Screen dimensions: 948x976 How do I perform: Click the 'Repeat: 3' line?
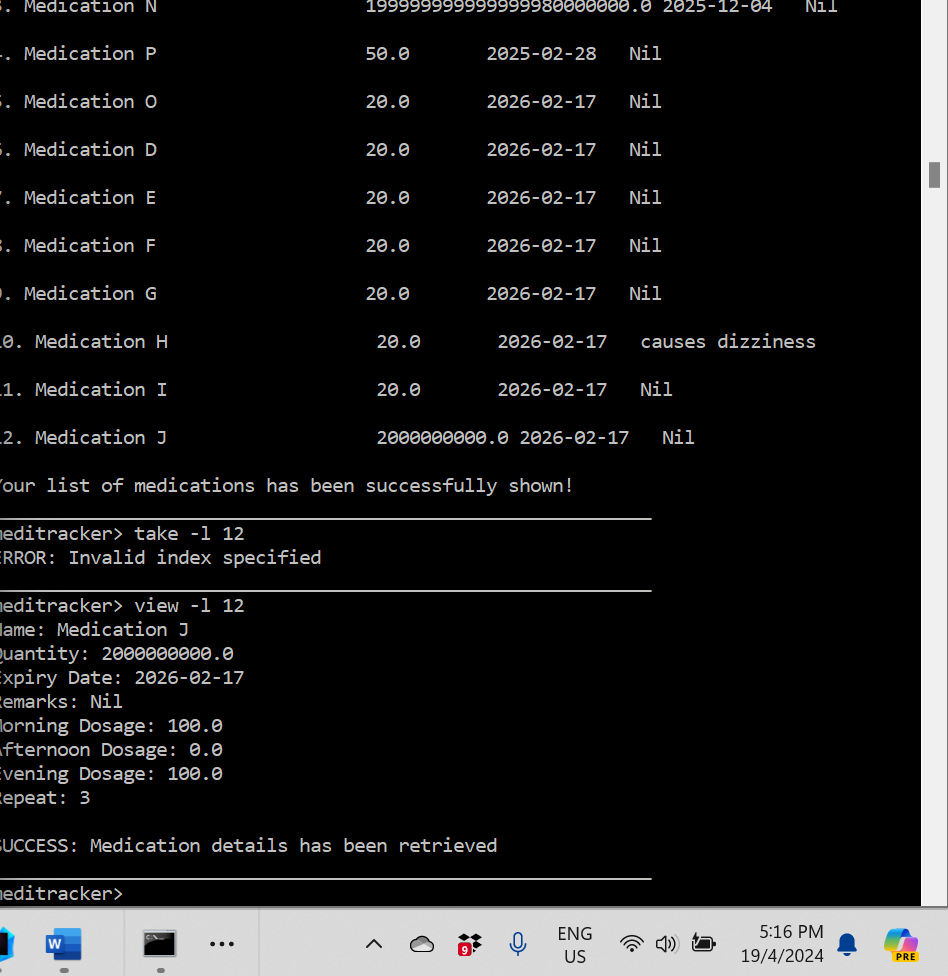click(x=45, y=798)
